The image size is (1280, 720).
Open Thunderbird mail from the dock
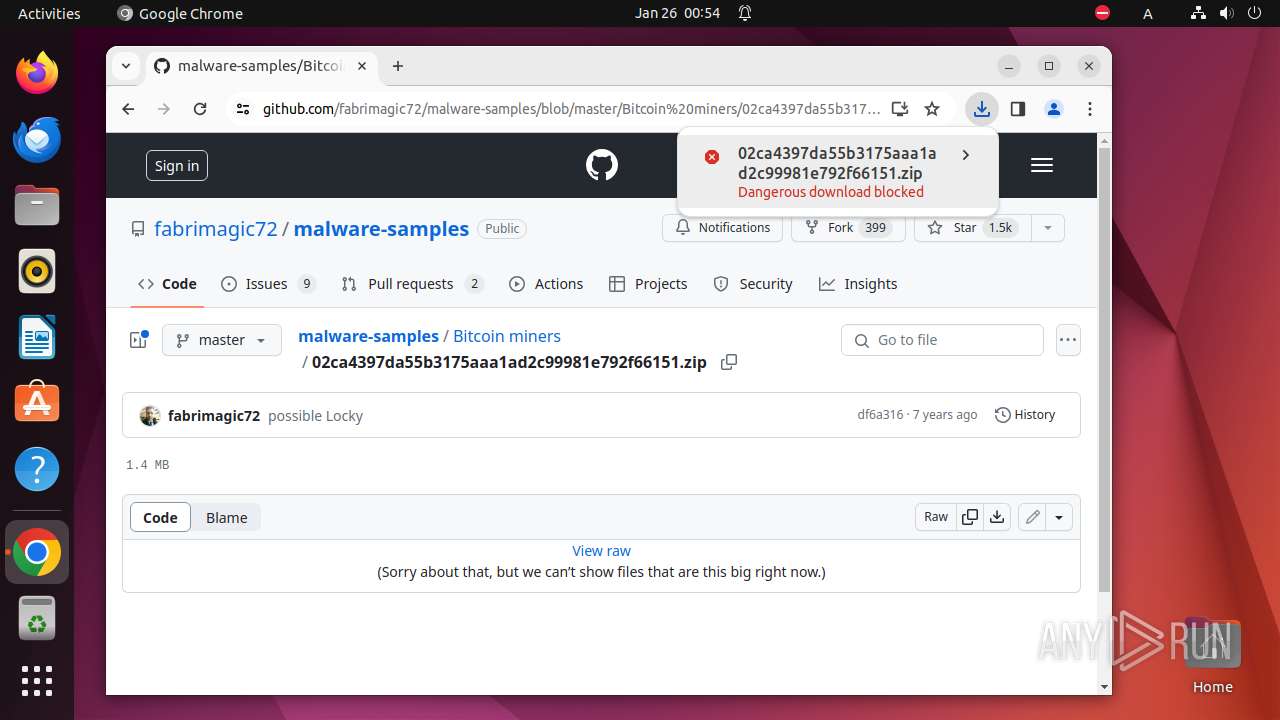(37, 139)
